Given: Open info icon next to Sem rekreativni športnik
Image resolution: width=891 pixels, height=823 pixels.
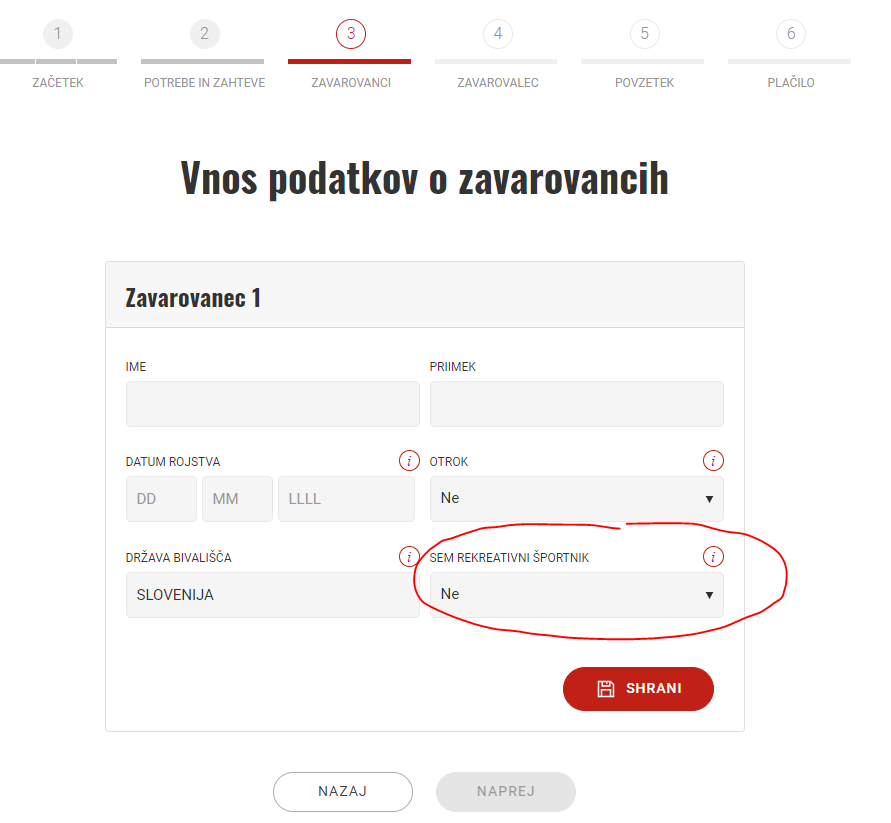Looking at the screenshot, I should coord(713,556).
